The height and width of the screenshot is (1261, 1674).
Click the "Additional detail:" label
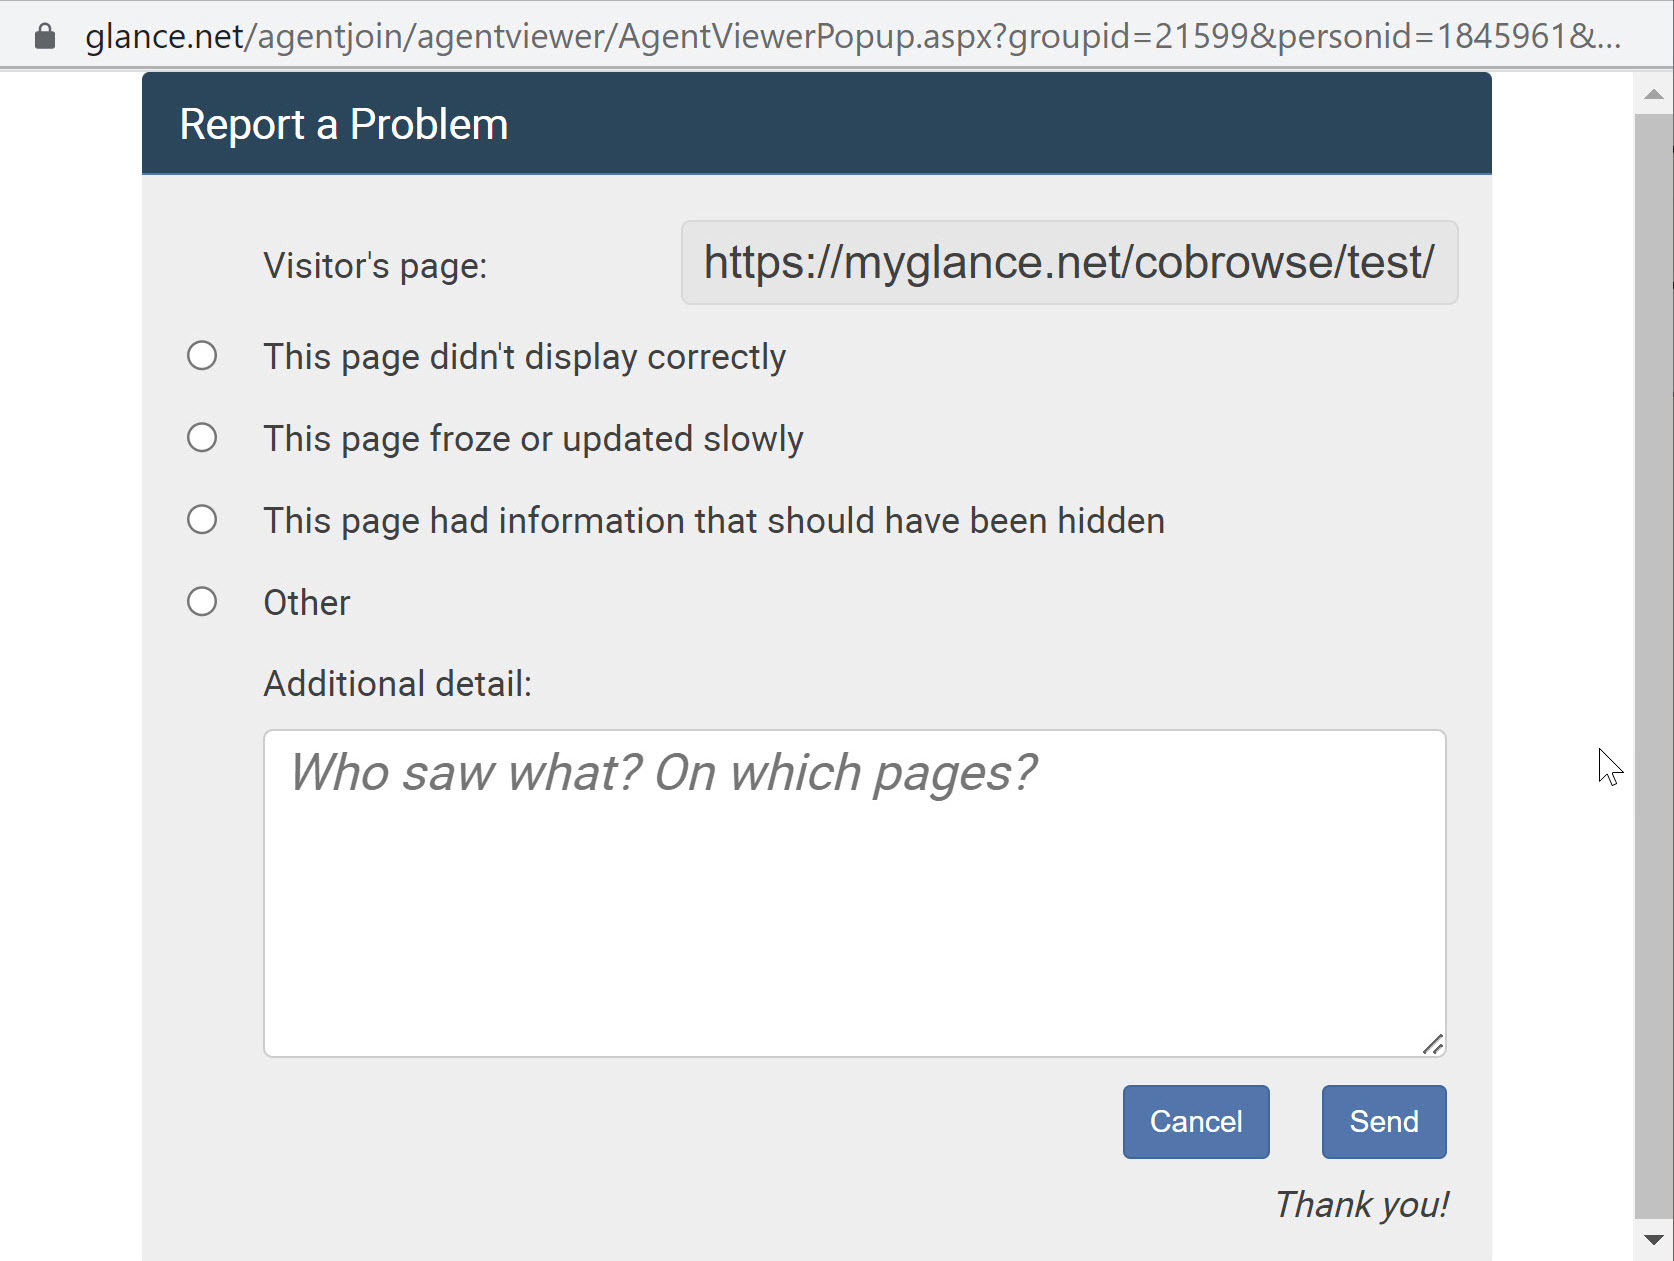tap(397, 684)
